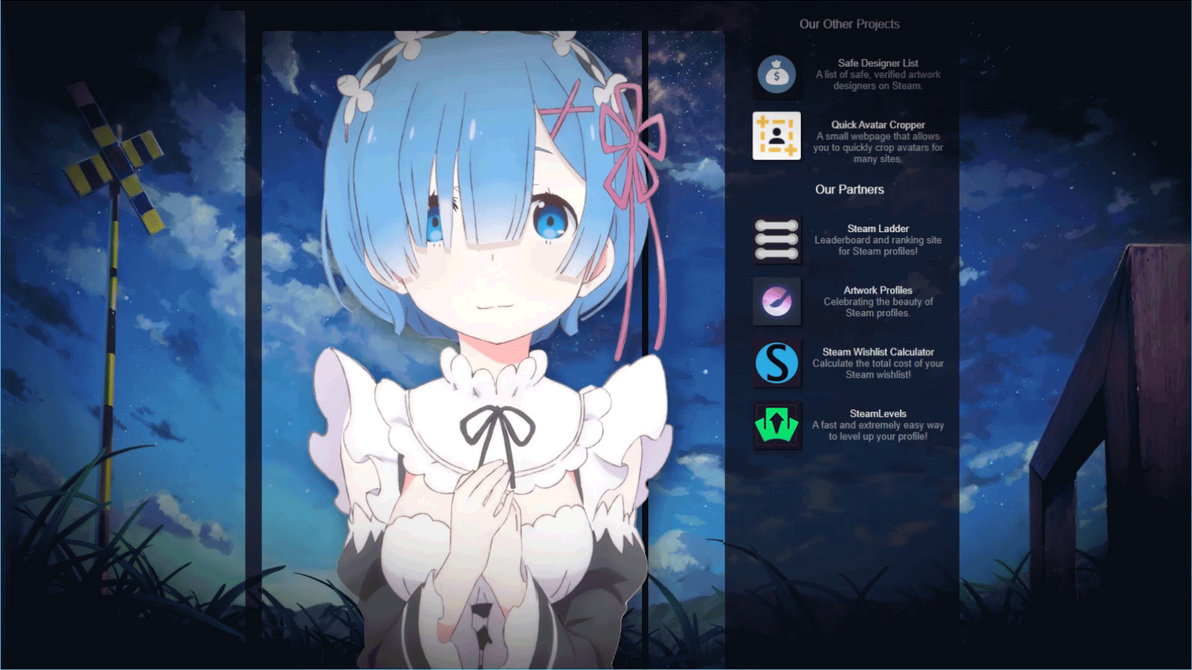Image resolution: width=1192 pixels, height=670 pixels.
Task: Visit the Steam Wishlist Calculator link
Action: click(x=879, y=352)
